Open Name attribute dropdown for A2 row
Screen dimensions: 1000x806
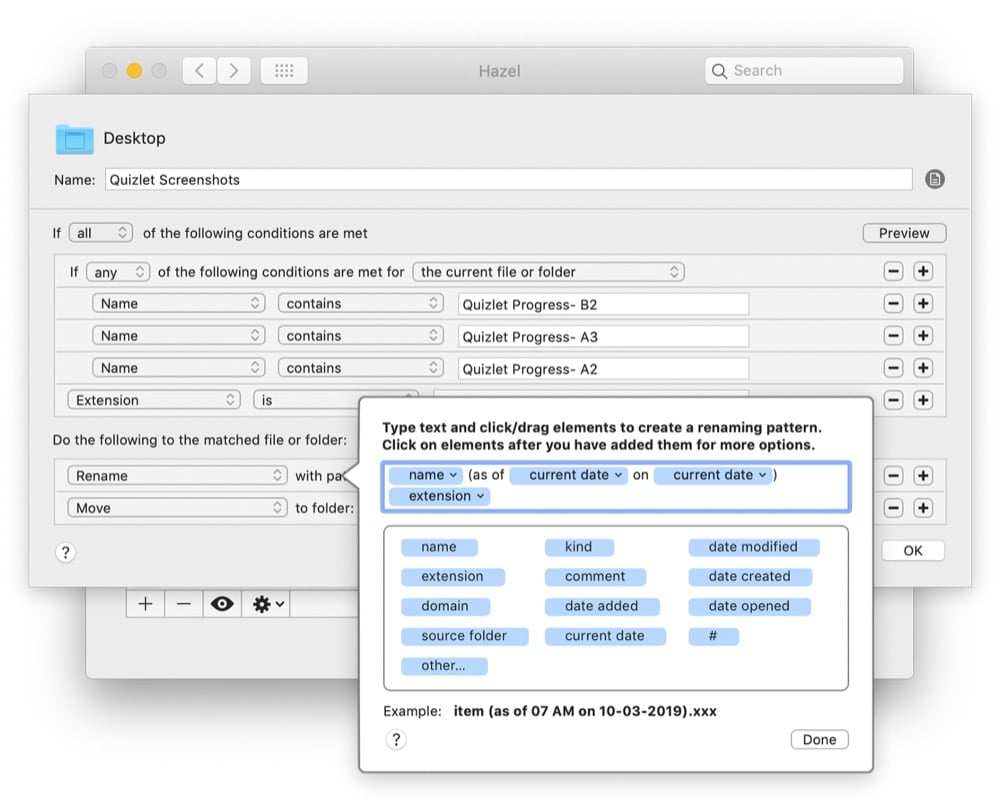pyautogui.click(x=179, y=367)
